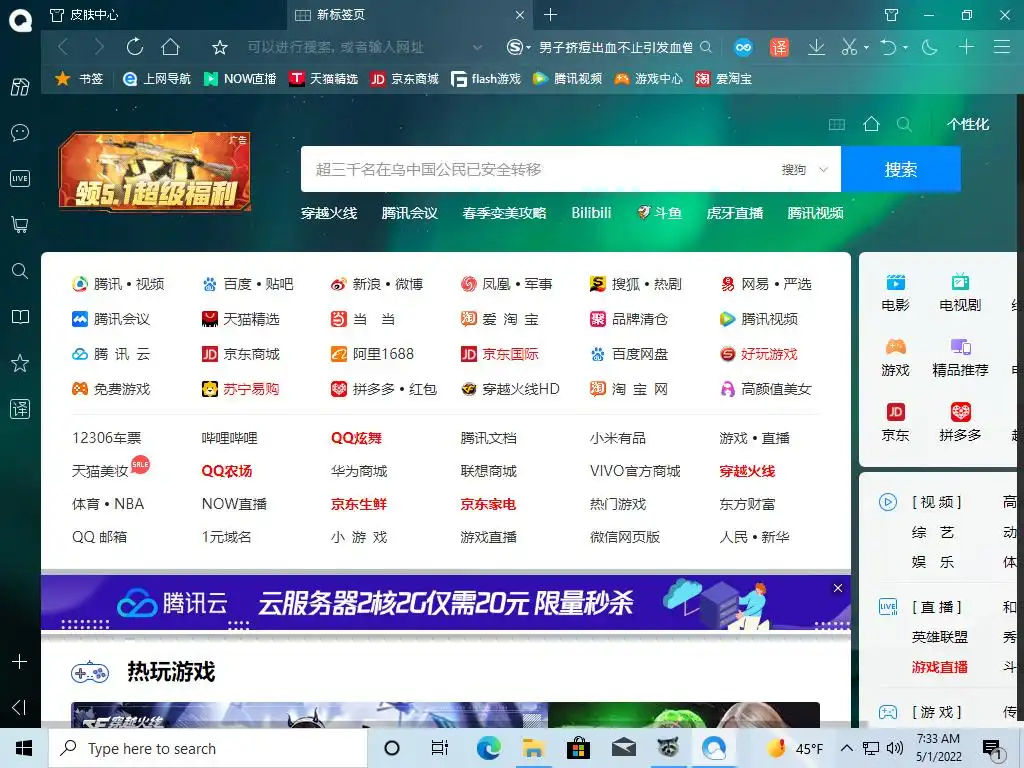
Task: Open the 12306车票 link
Action: 106,438
